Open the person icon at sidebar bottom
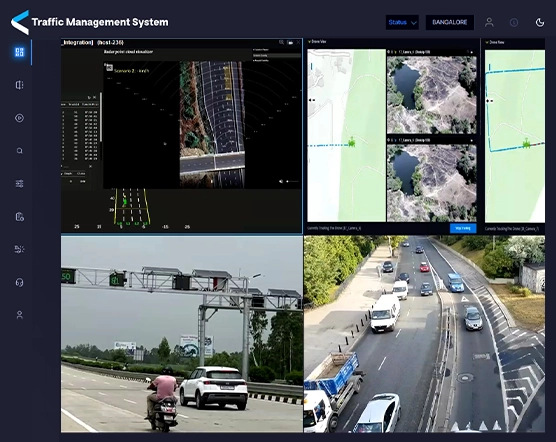 point(20,315)
